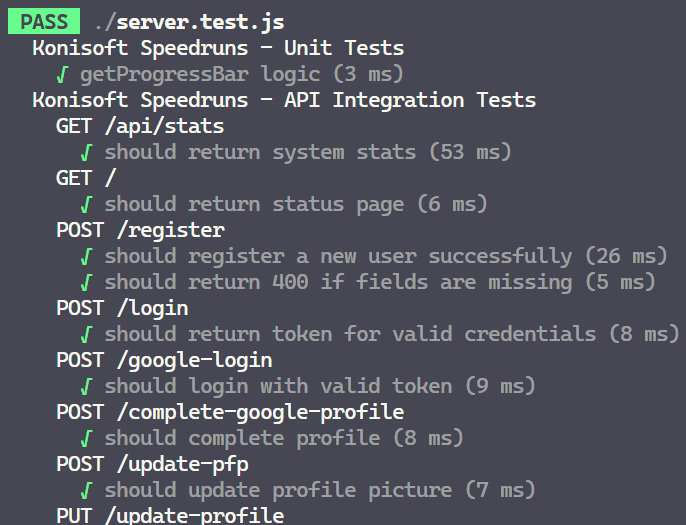Click the POST /update-pfp group label
The width and height of the screenshot is (686, 525).
[152, 463]
